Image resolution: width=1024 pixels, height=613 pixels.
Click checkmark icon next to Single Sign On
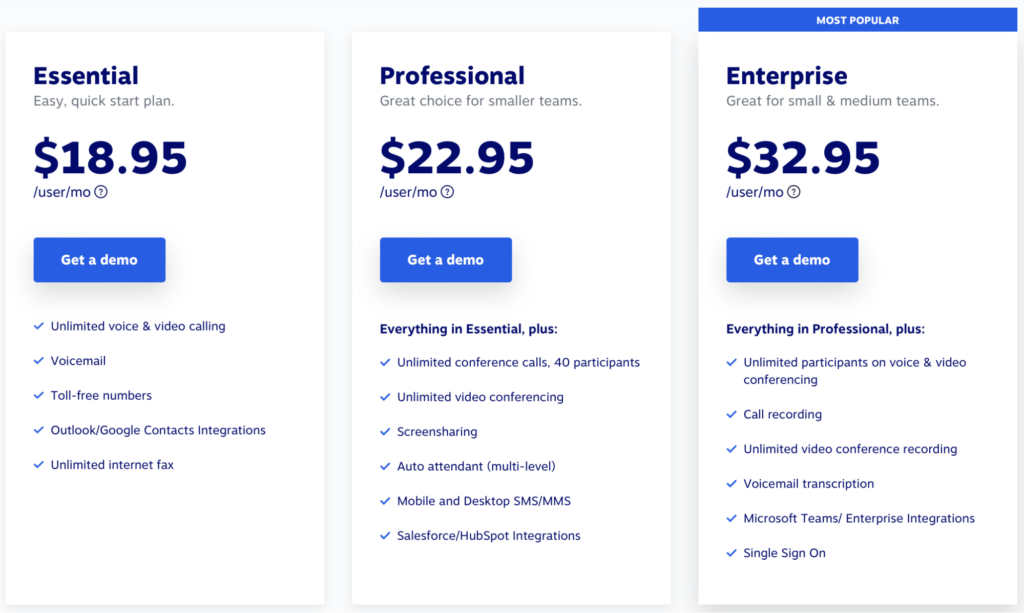click(732, 553)
